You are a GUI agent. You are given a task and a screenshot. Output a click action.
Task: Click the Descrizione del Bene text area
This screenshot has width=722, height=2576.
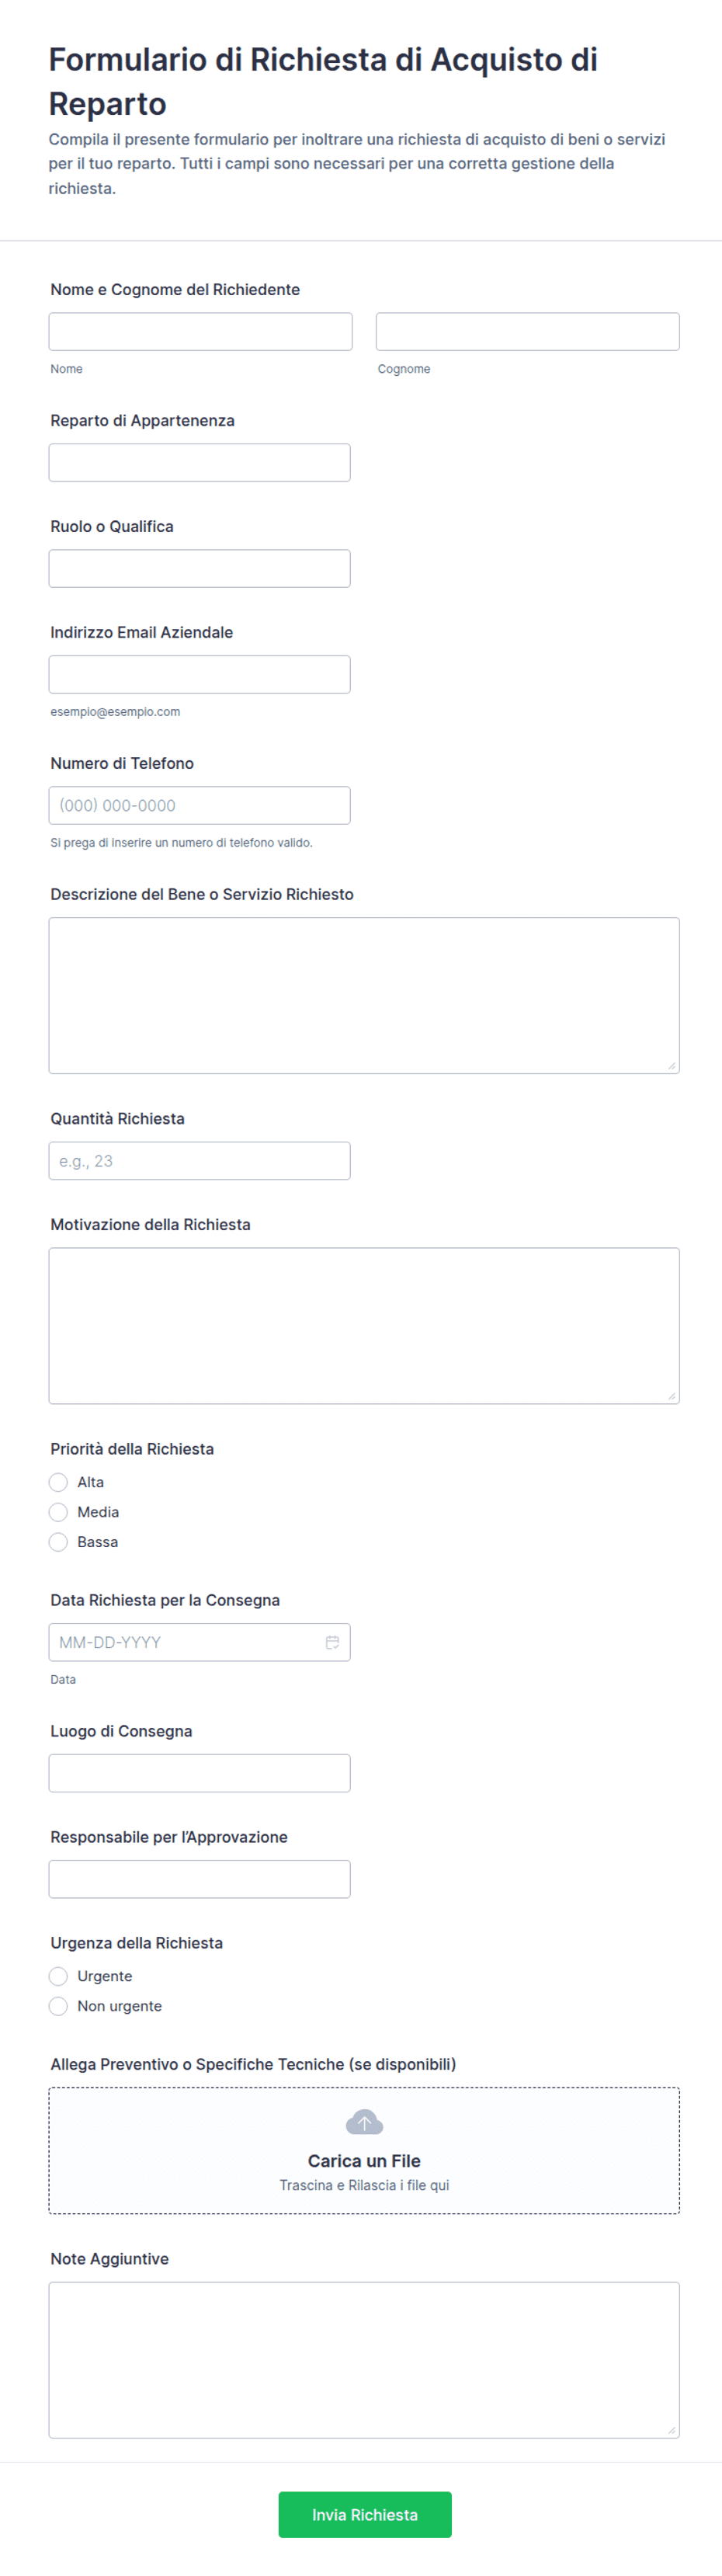click(x=364, y=995)
